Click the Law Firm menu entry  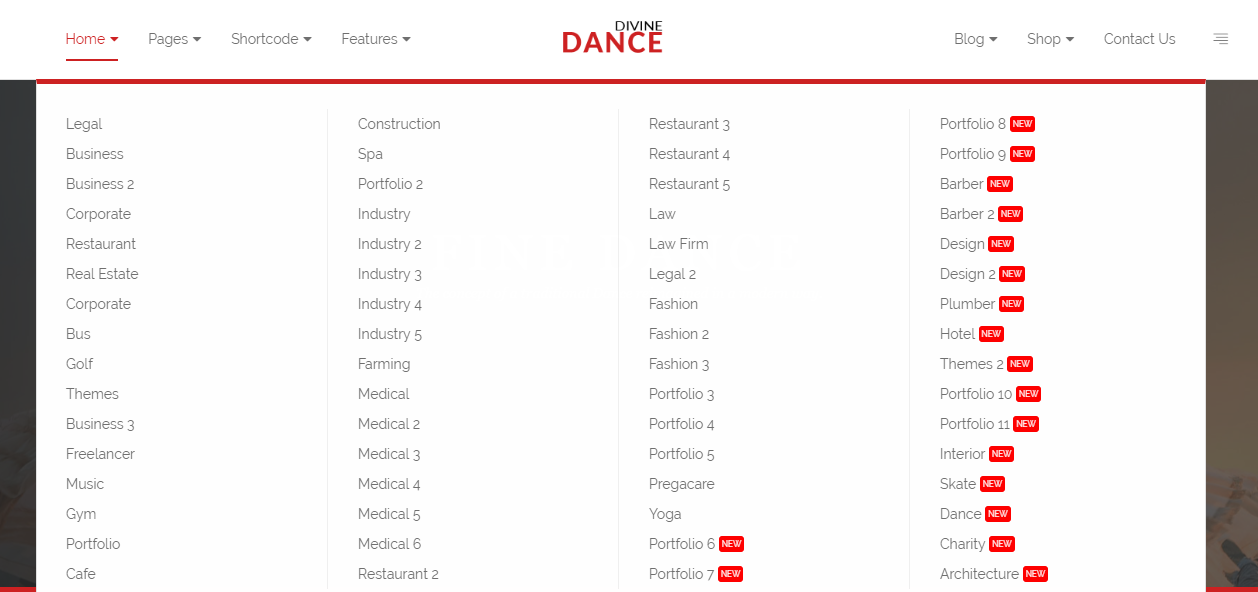pyautogui.click(x=678, y=244)
